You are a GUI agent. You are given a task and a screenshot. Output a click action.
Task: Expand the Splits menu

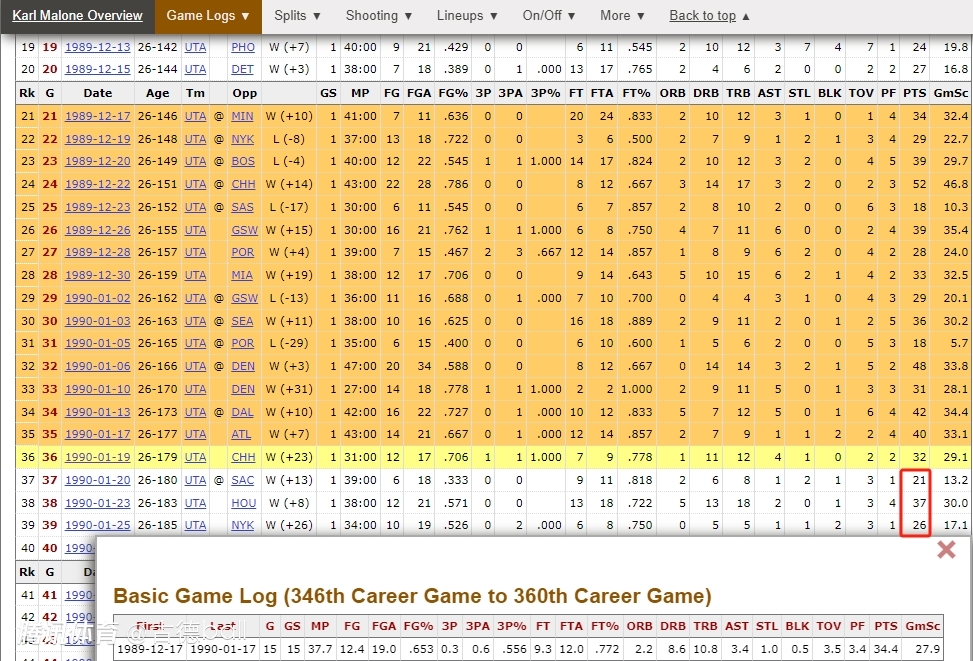pyautogui.click(x=297, y=16)
